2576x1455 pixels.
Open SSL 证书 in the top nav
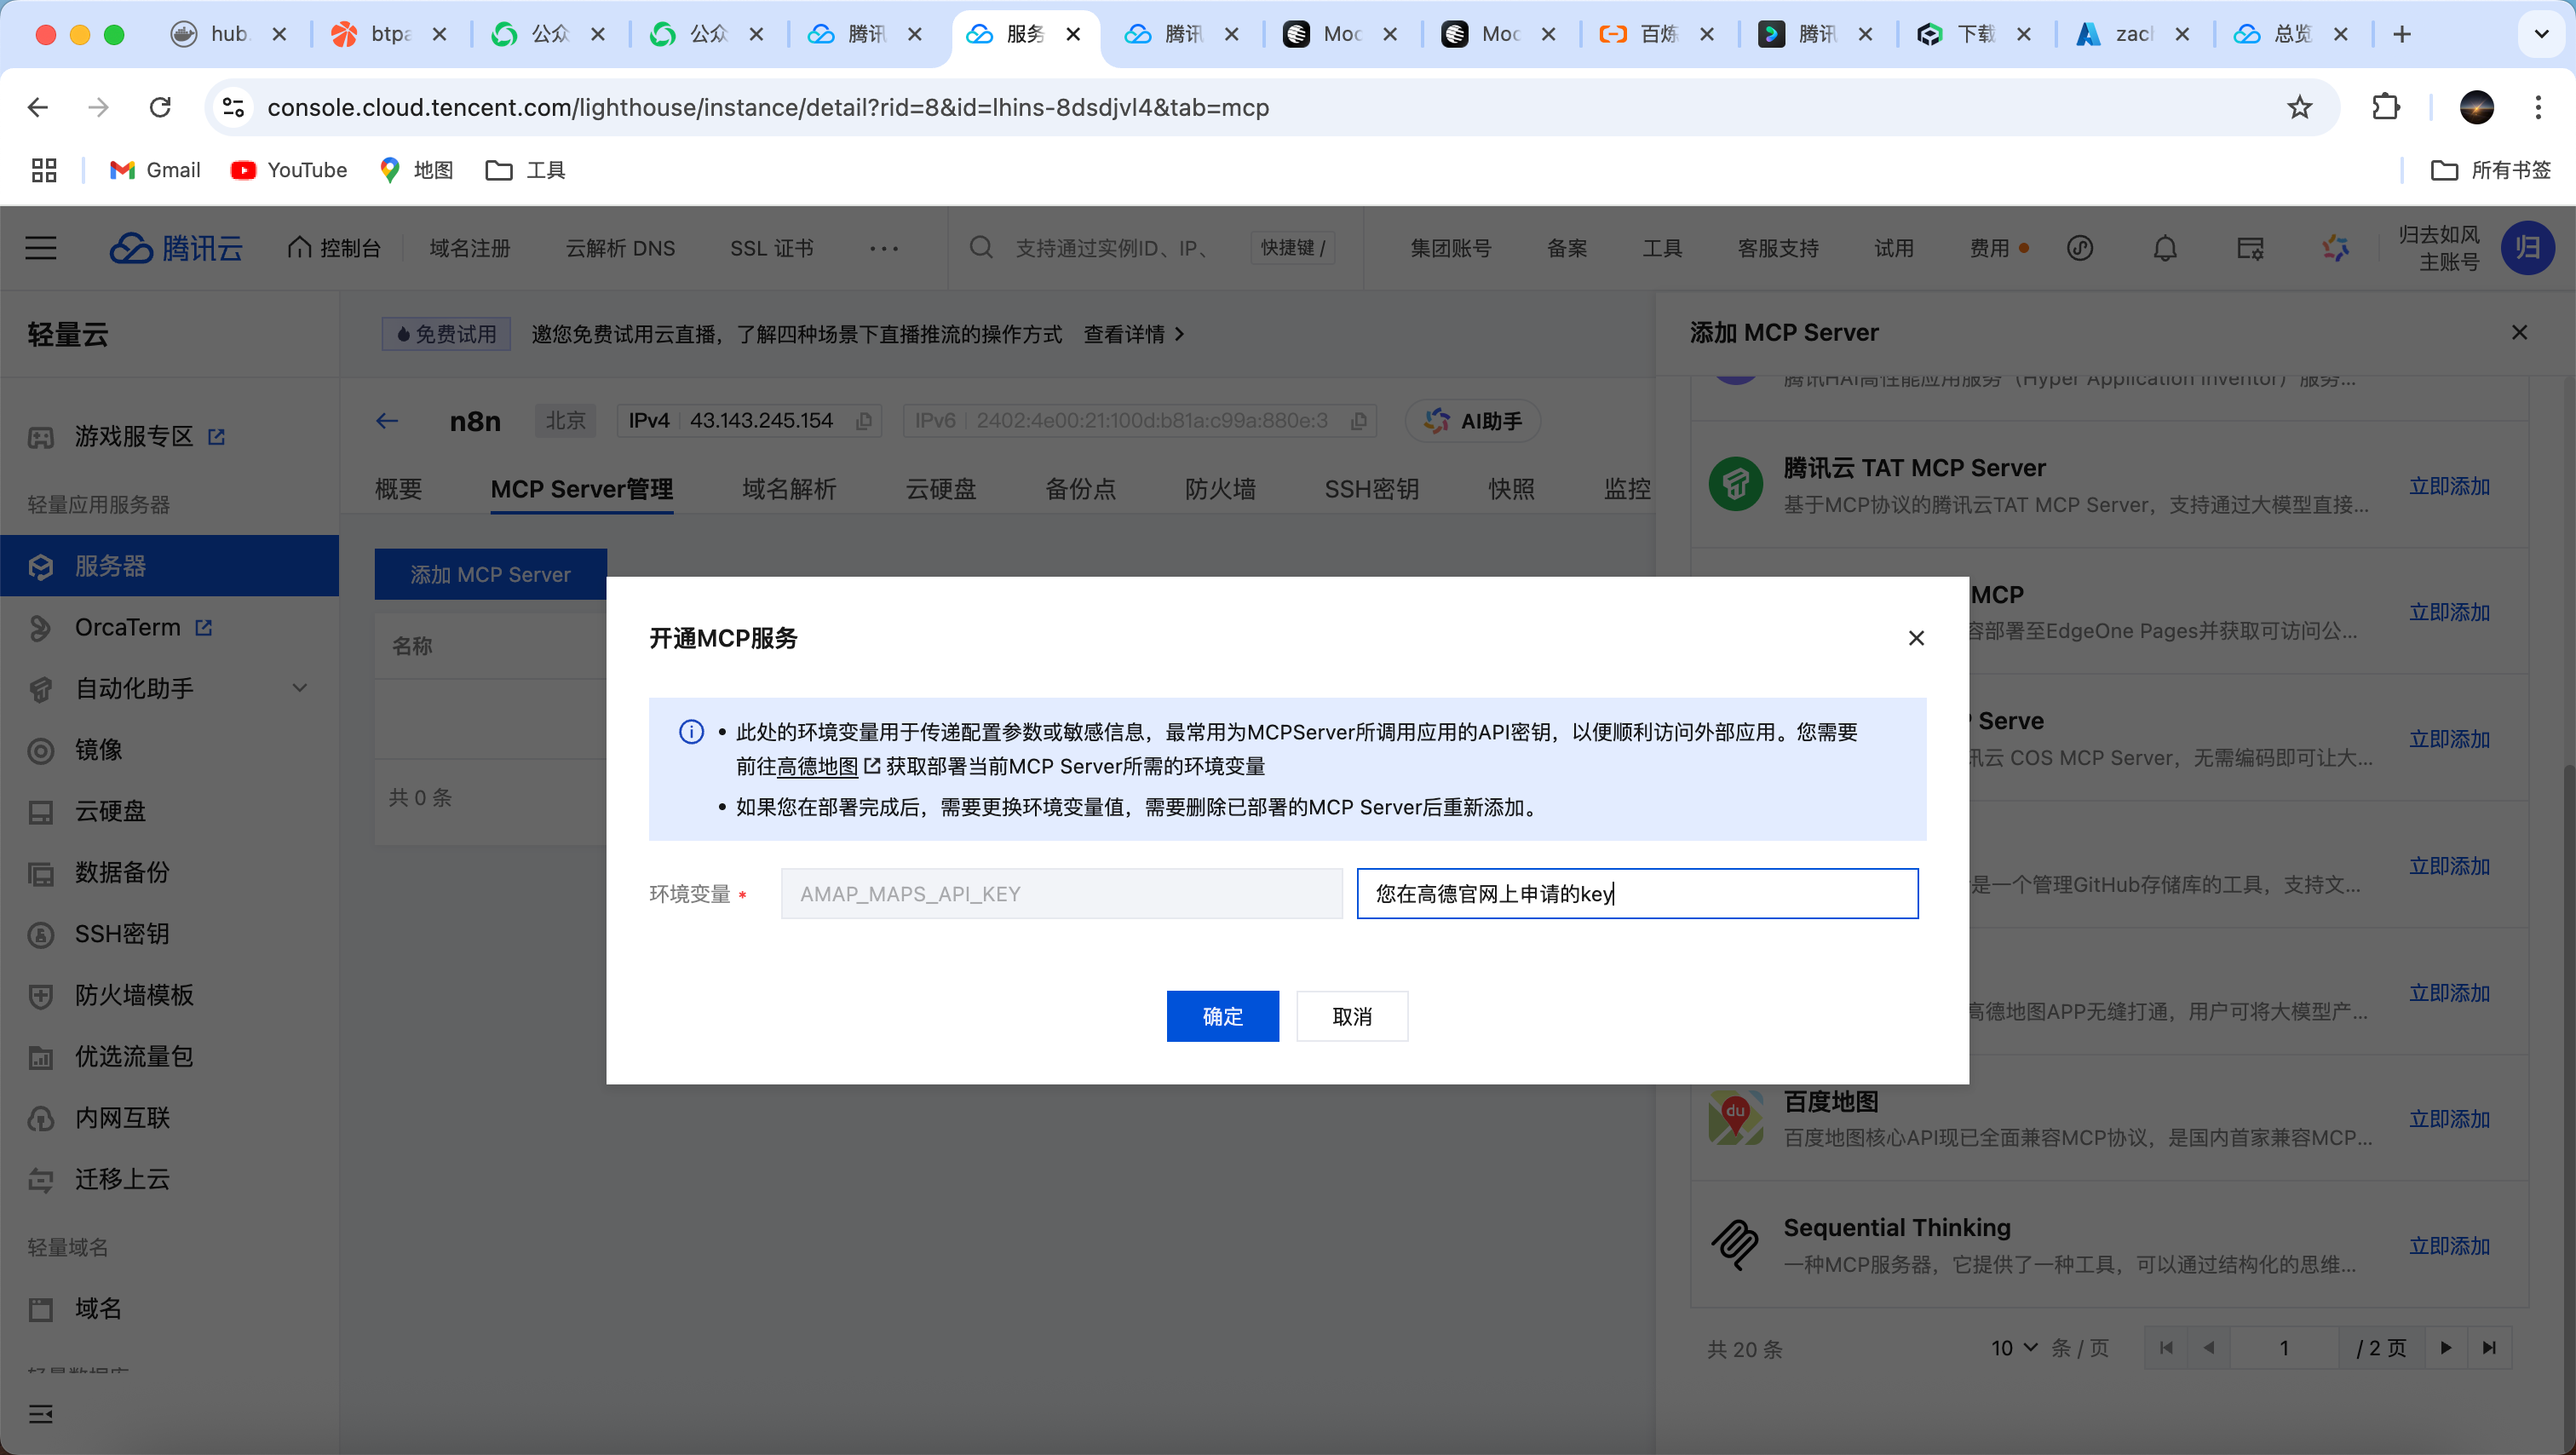tap(771, 248)
